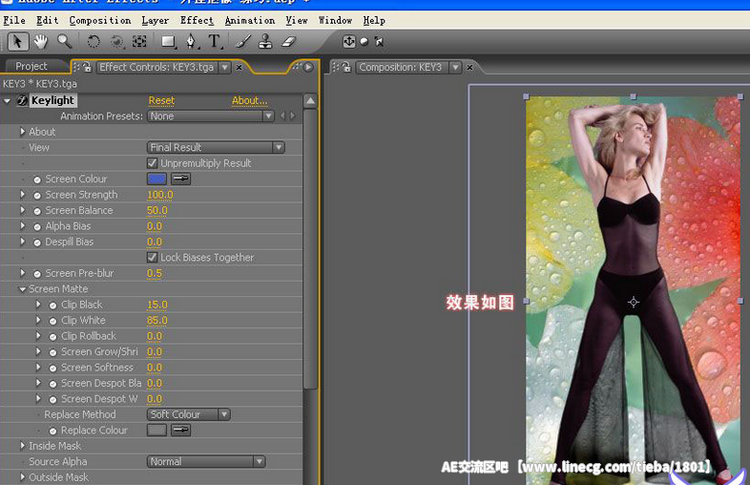Image resolution: width=750 pixels, height=485 pixels.
Task: Toggle lock on Composition panel
Action: (x=346, y=67)
